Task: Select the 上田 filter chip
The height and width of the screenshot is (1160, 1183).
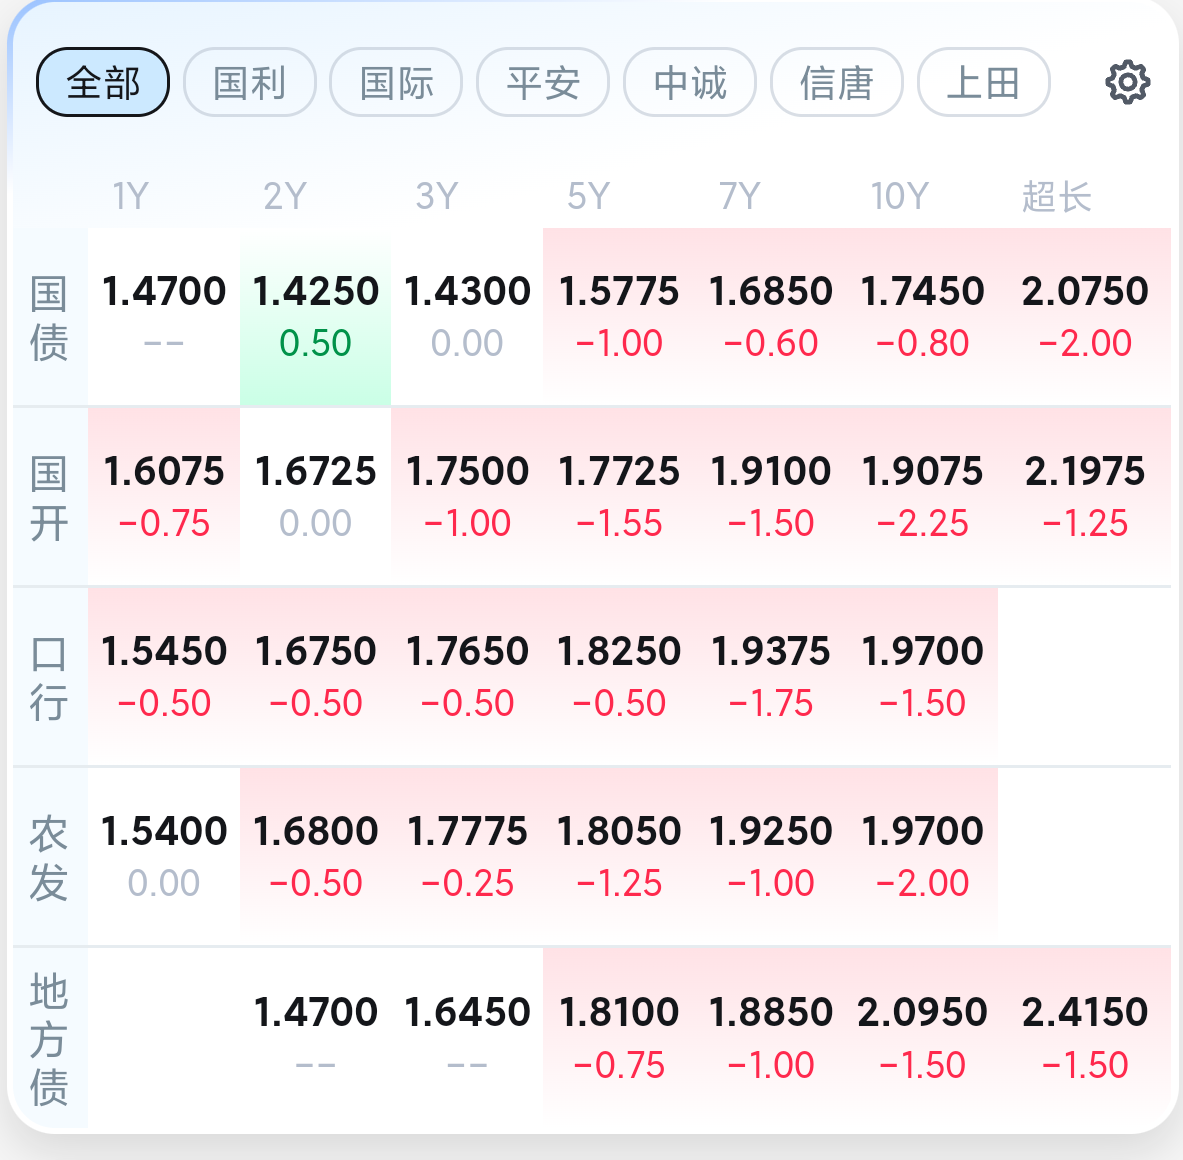Action: pyautogui.click(x=984, y=82)
